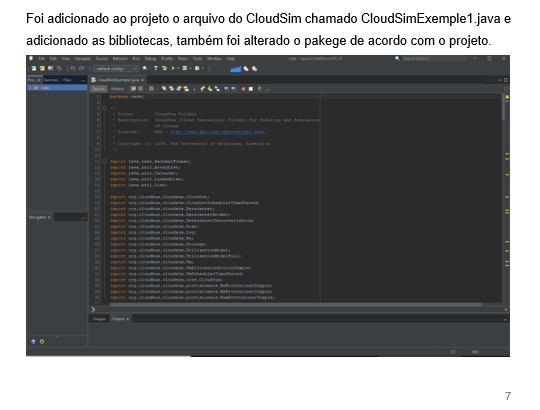Screen dimensions: 540x410
Task: Open the Refactor menu
Action: coord(120,59)
